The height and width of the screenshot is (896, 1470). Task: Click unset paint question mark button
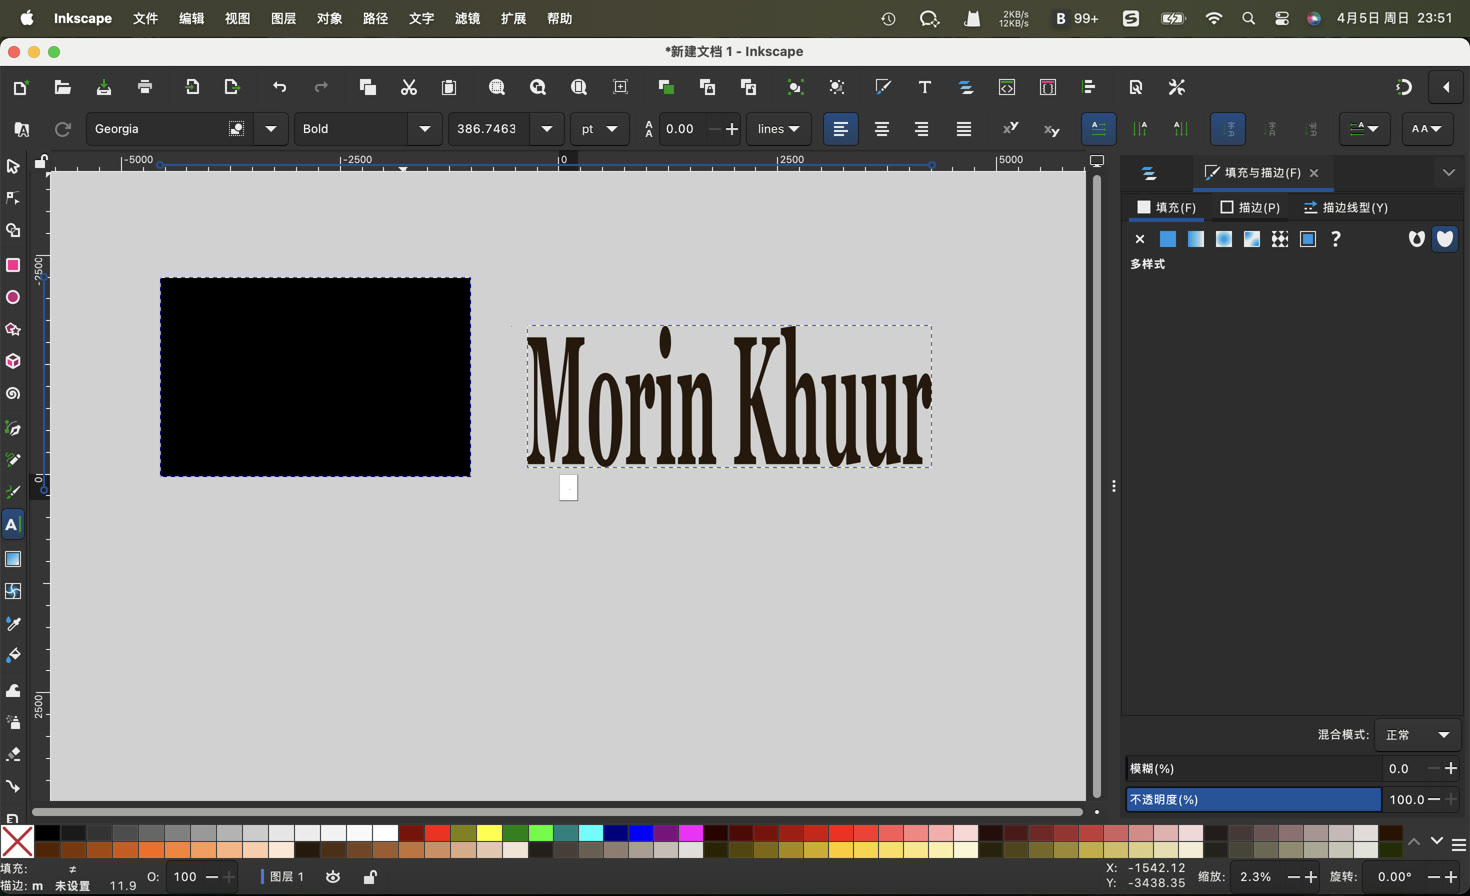coord(1335,239)
